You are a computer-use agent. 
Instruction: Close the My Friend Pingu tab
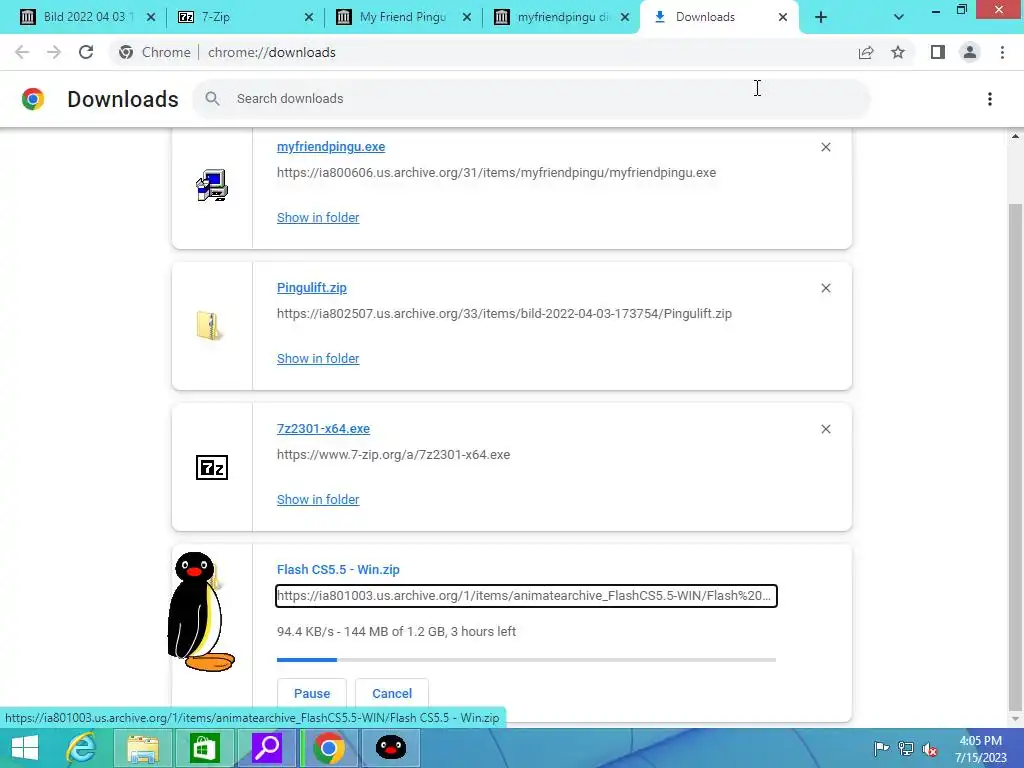click(467, 17)
